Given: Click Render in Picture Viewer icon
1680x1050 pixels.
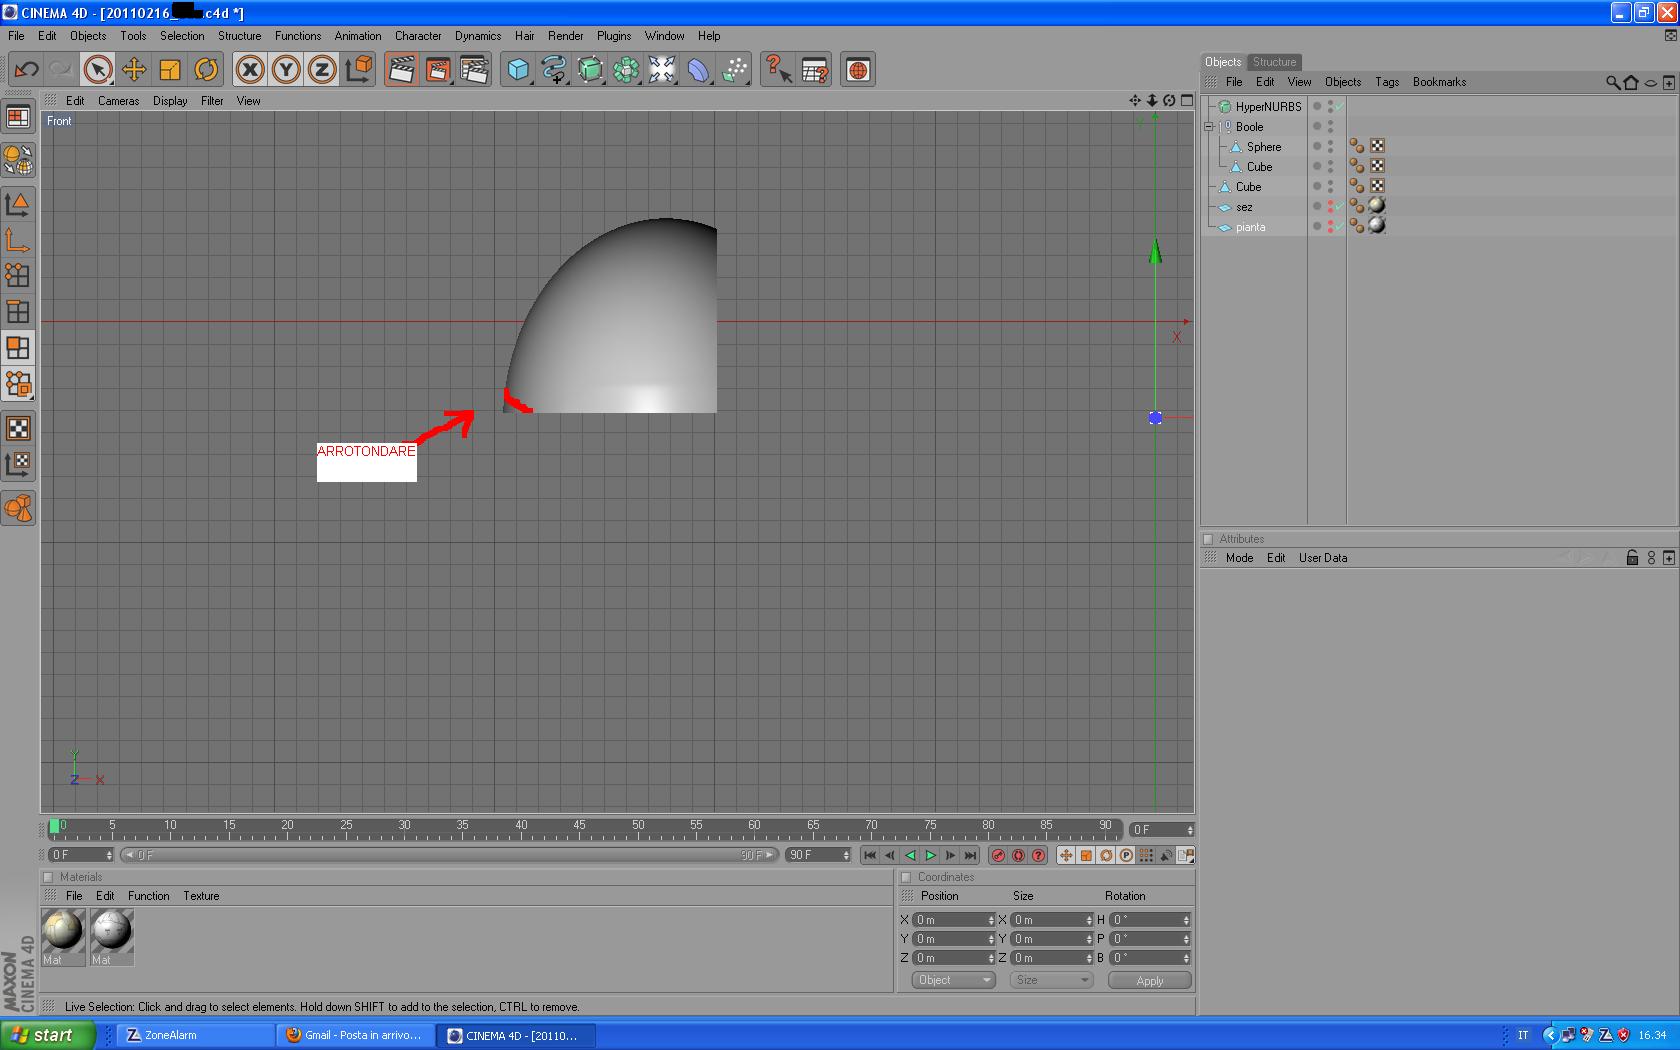Looking at the screenshot, I should [438, 70].
